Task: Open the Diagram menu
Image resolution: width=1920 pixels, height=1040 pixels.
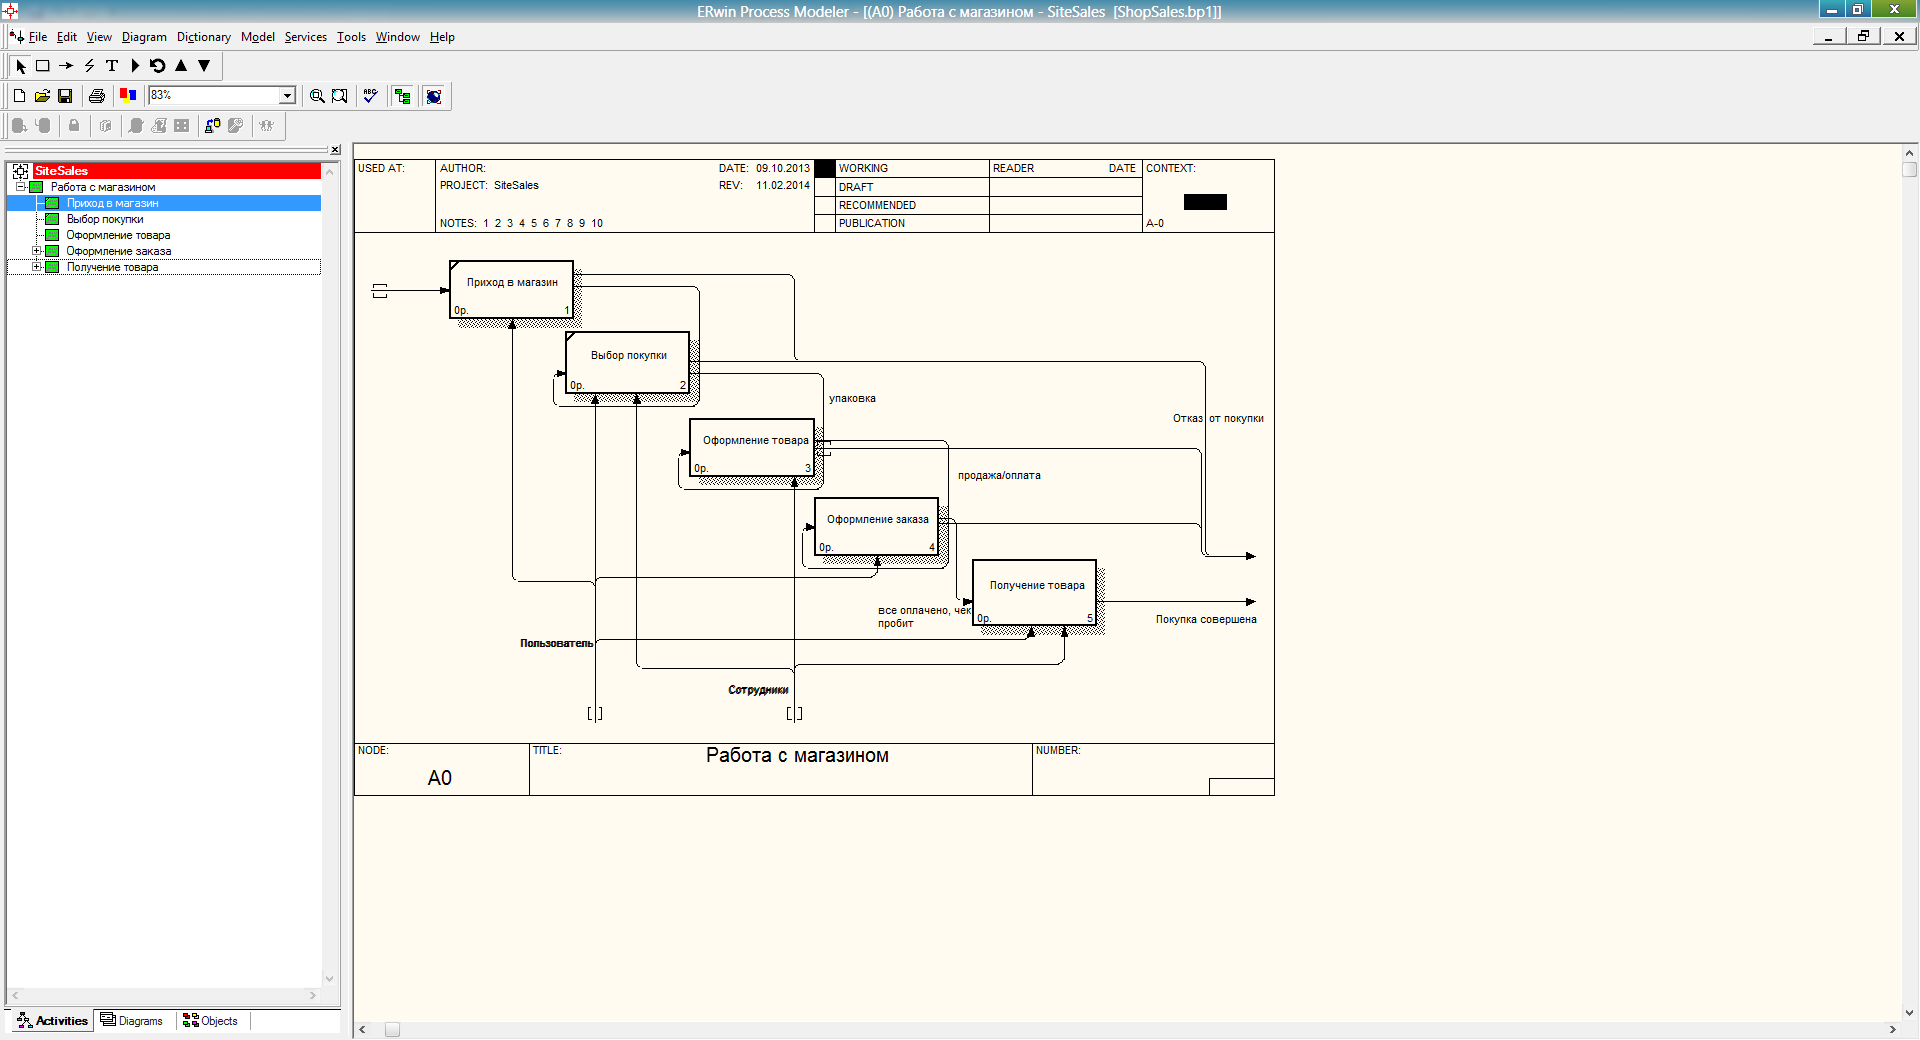Action: [144, 37]
